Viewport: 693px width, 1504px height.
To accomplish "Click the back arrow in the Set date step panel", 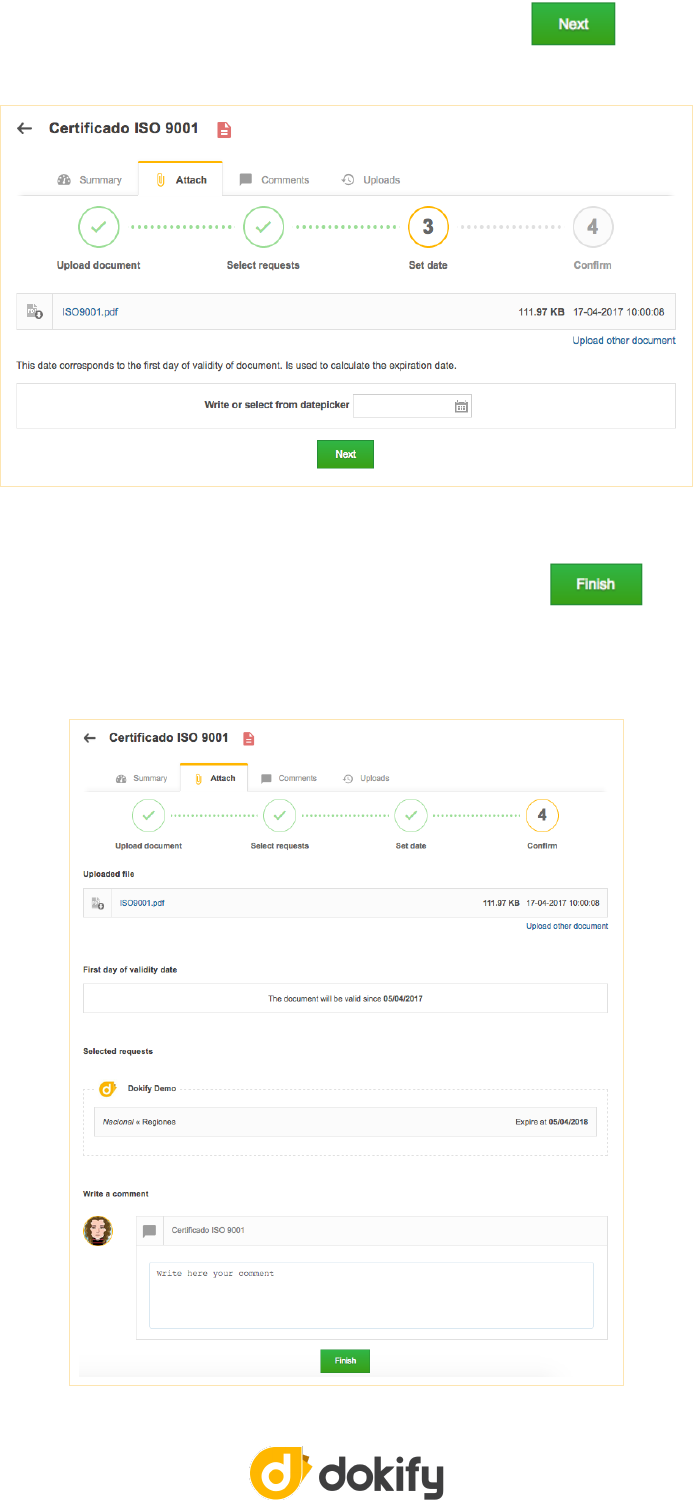I will coord(25,129).
